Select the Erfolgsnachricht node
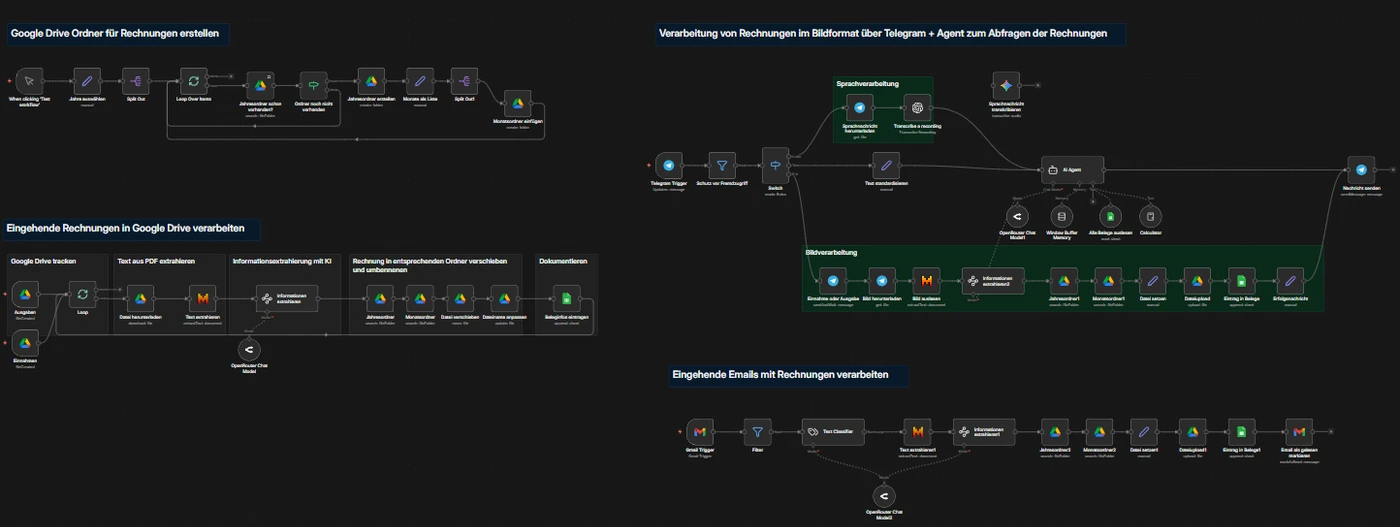Image resolution: width=1400 pixels, height=527 pixels. coord(1290,281)
